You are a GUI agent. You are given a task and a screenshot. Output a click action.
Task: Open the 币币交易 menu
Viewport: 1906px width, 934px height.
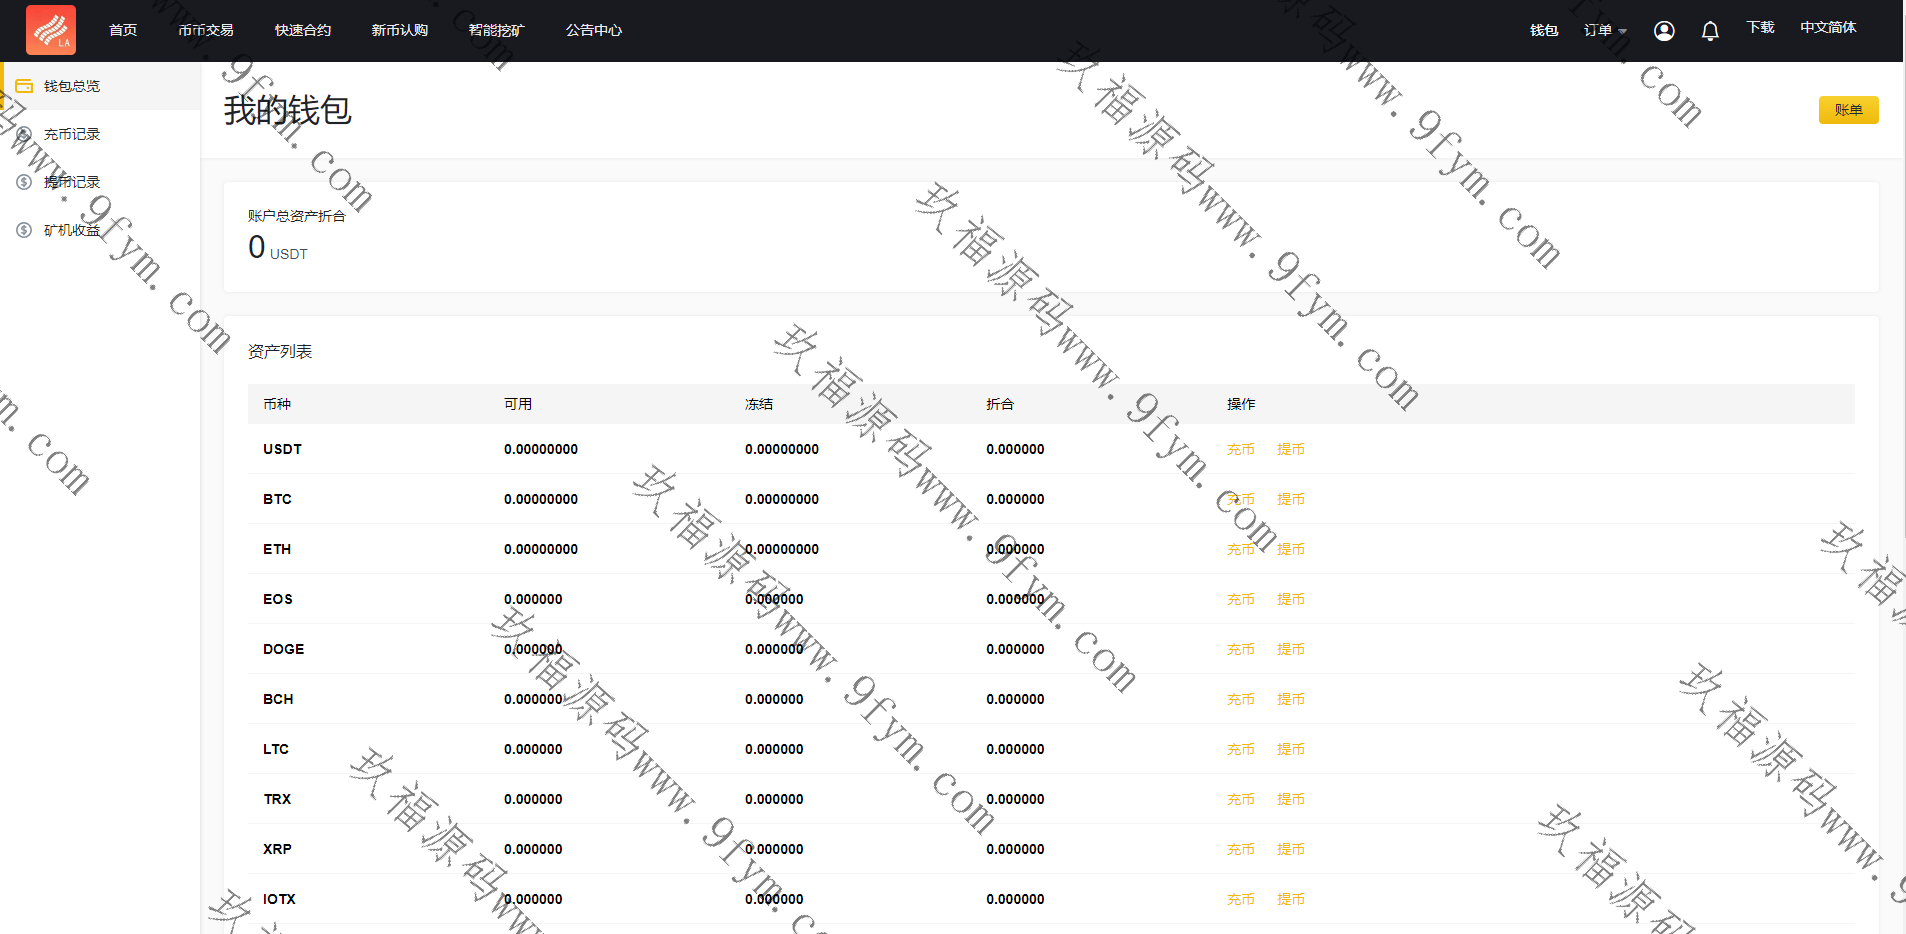[206, 30]
